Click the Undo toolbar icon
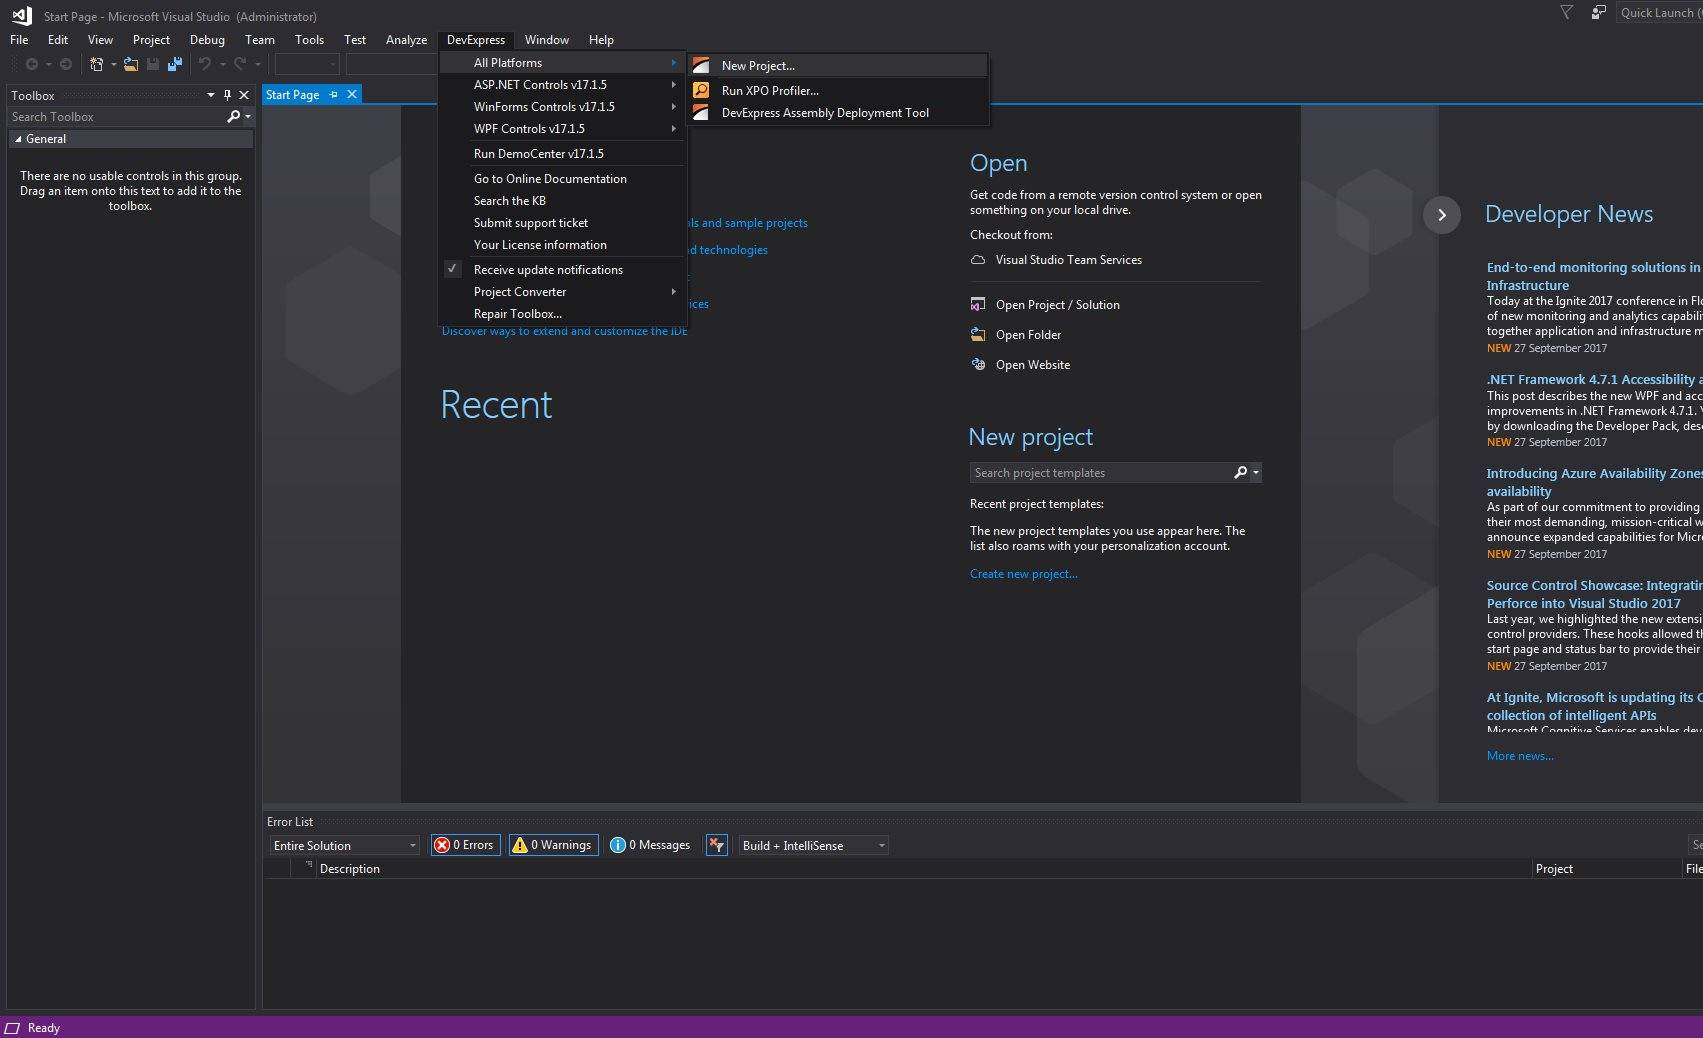The height and width of the screenshot is (1038, 1703). click(x=205, y=64)
